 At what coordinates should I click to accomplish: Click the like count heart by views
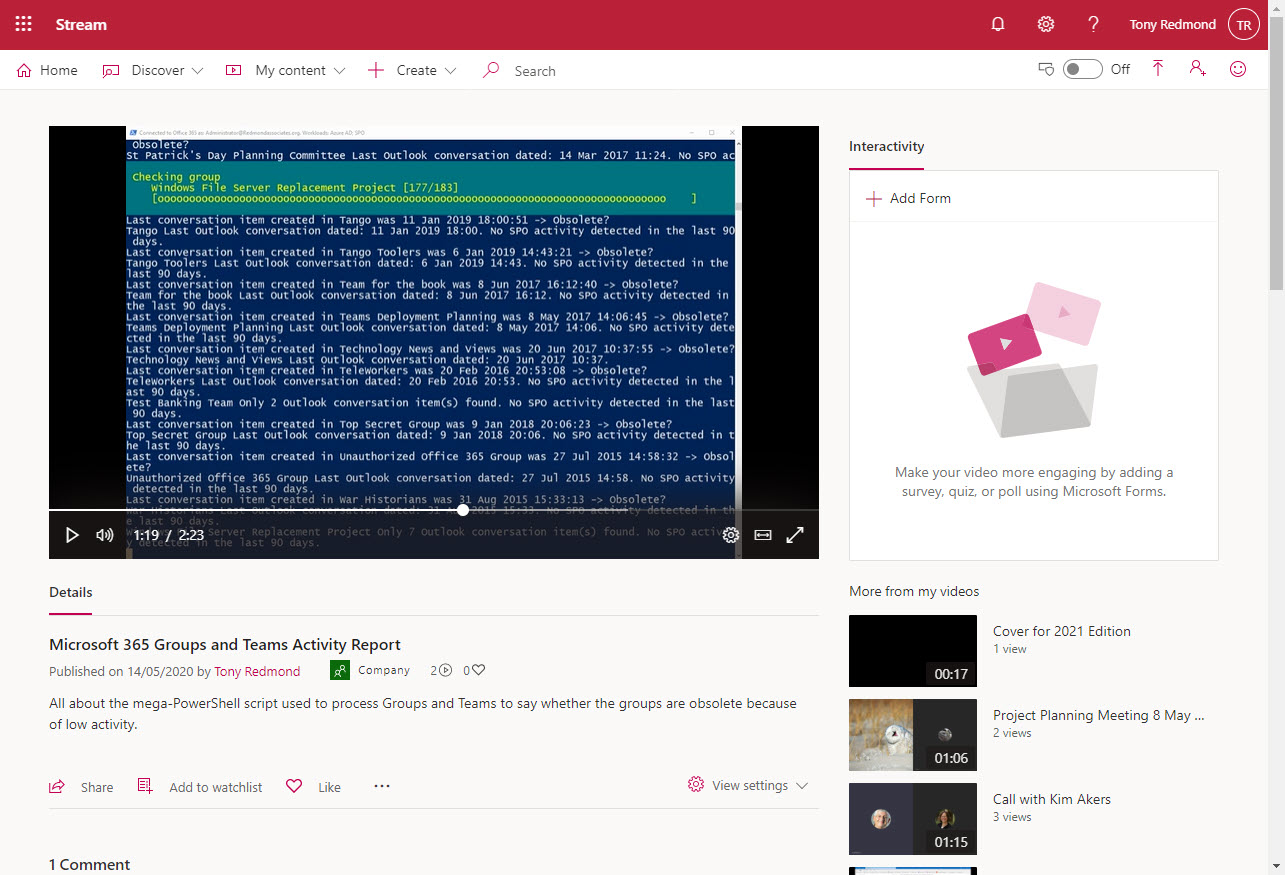[479, 670]
